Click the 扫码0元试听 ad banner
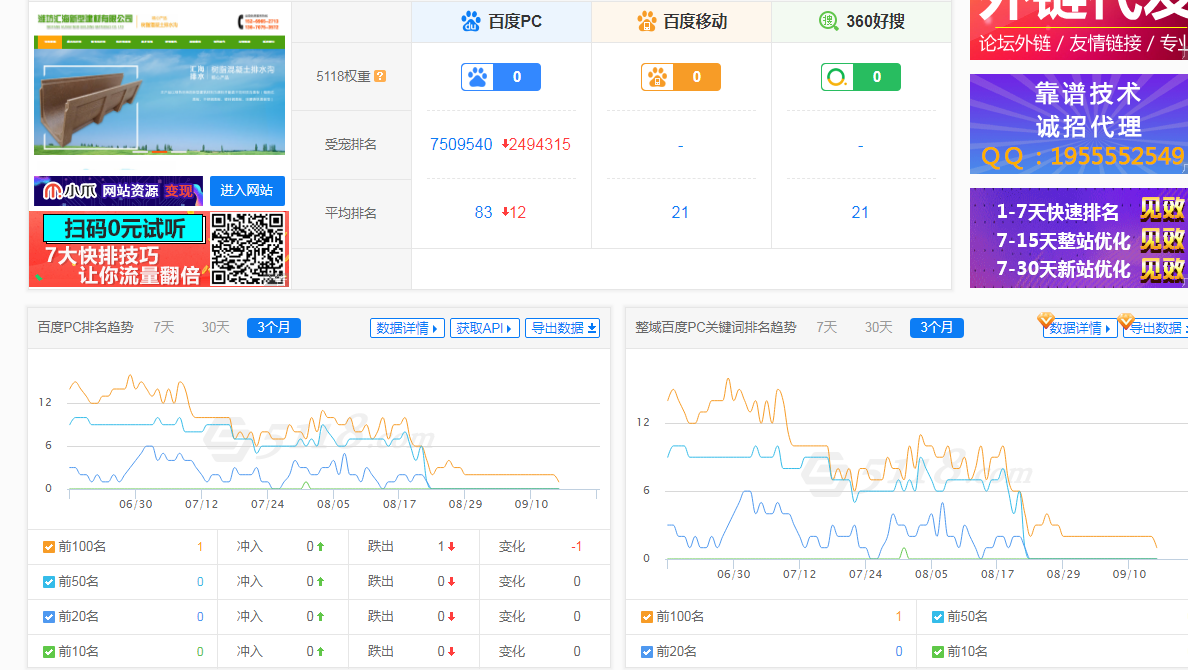 (x=159, y=249)
